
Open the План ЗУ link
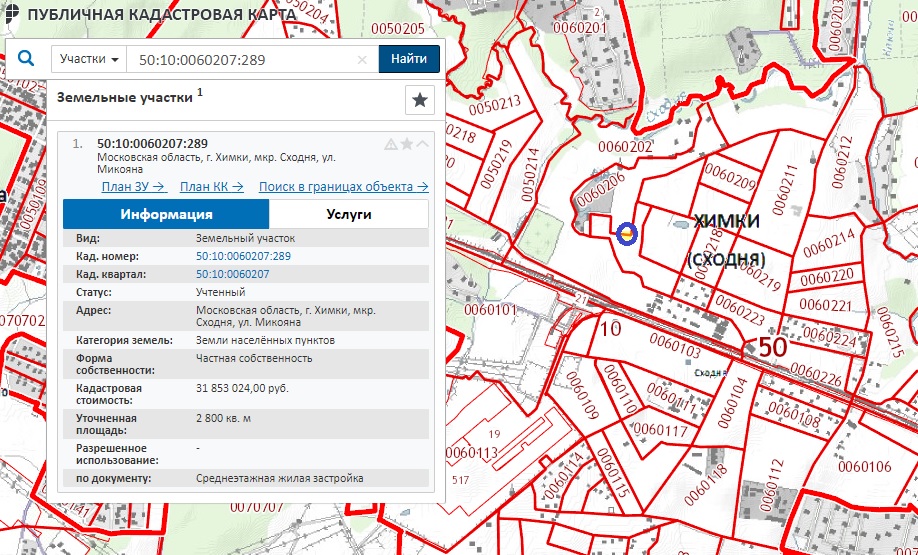coord(133,187)
